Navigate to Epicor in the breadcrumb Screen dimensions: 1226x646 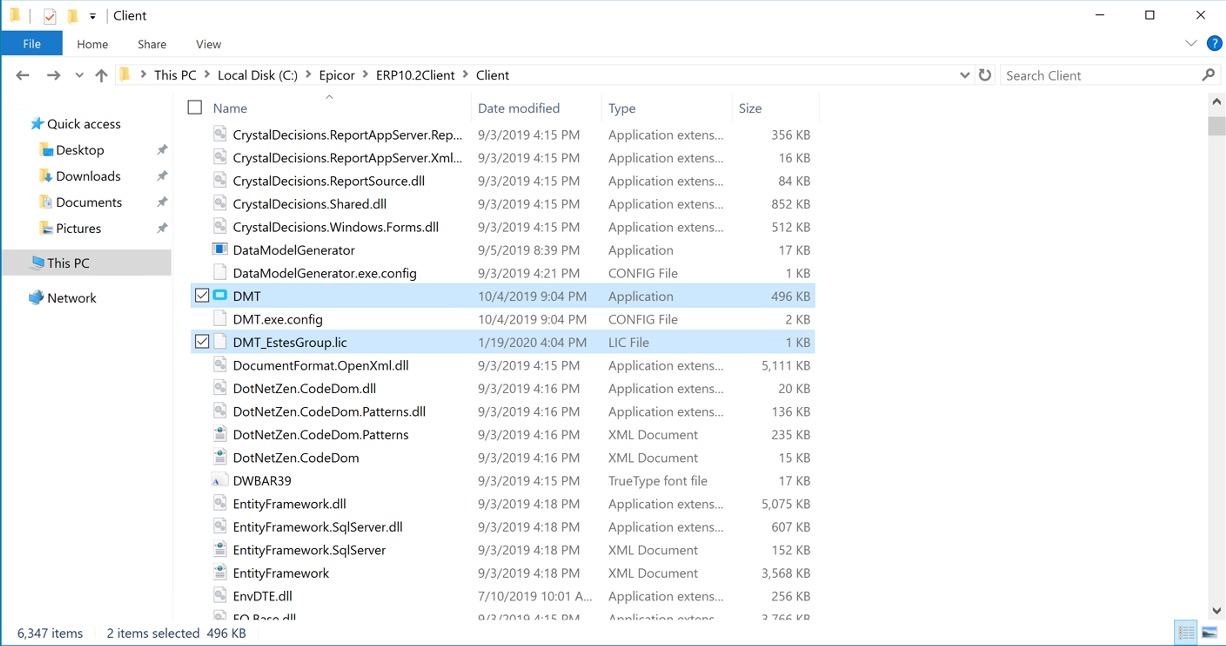point(339,75)
